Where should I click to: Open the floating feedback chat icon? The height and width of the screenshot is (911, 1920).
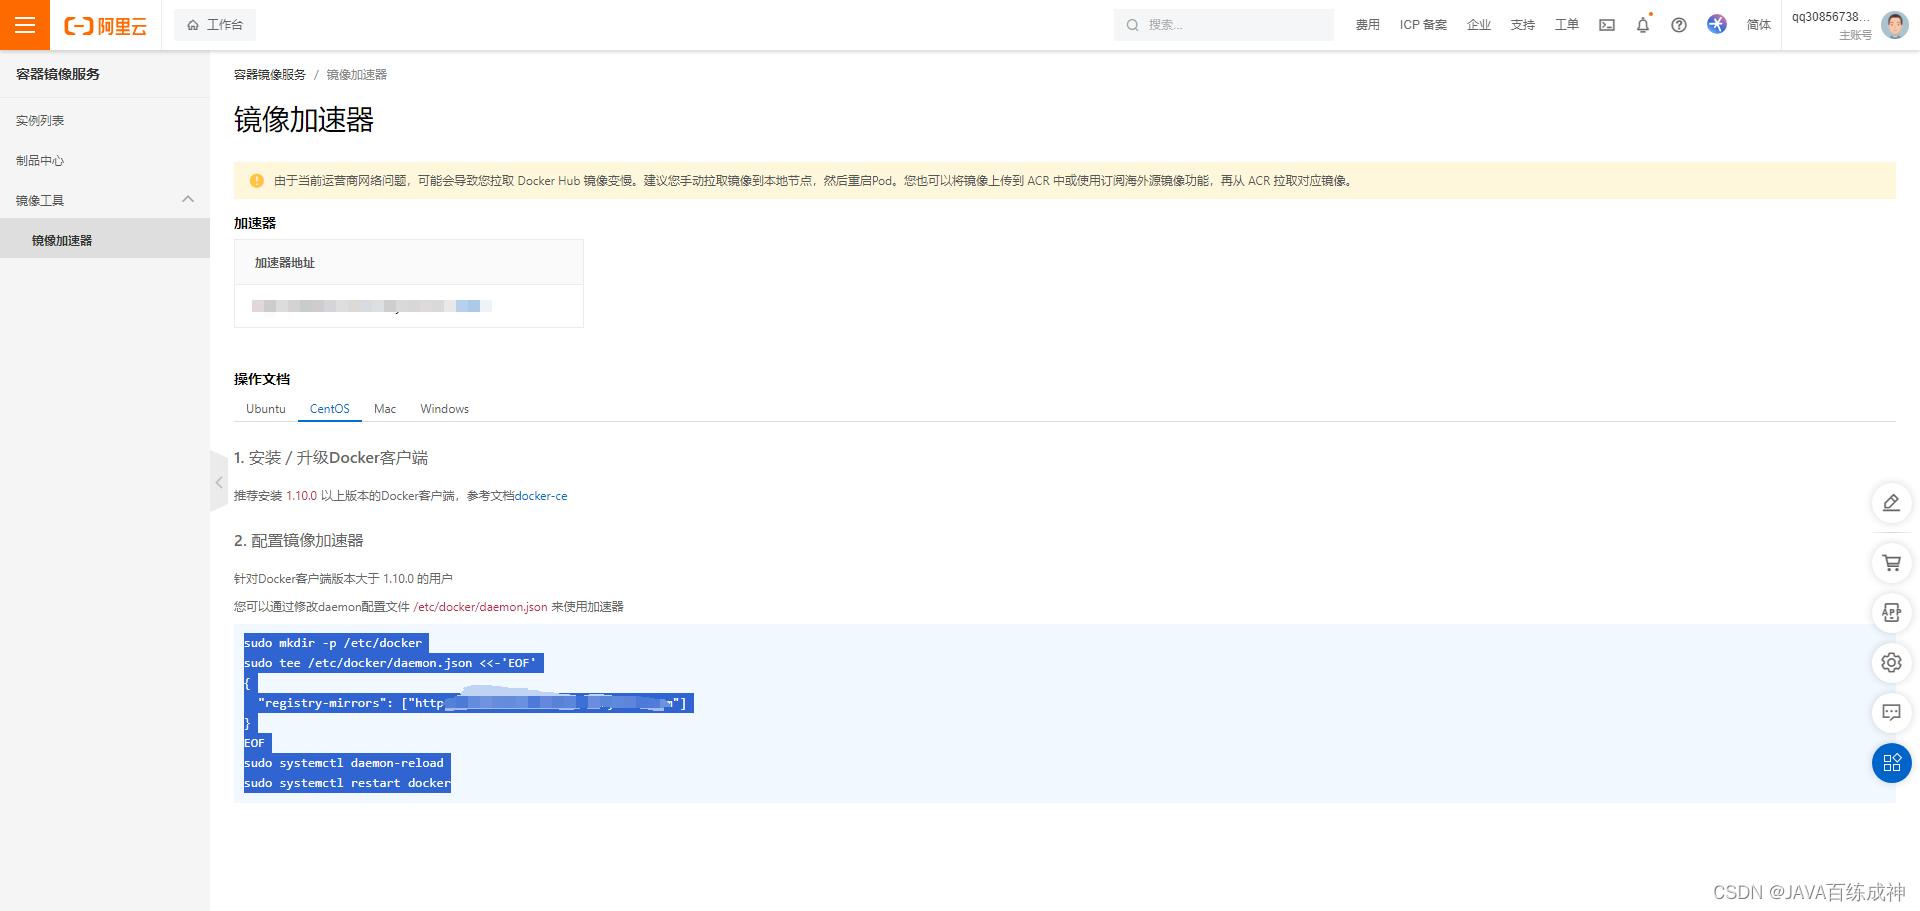1891,713
